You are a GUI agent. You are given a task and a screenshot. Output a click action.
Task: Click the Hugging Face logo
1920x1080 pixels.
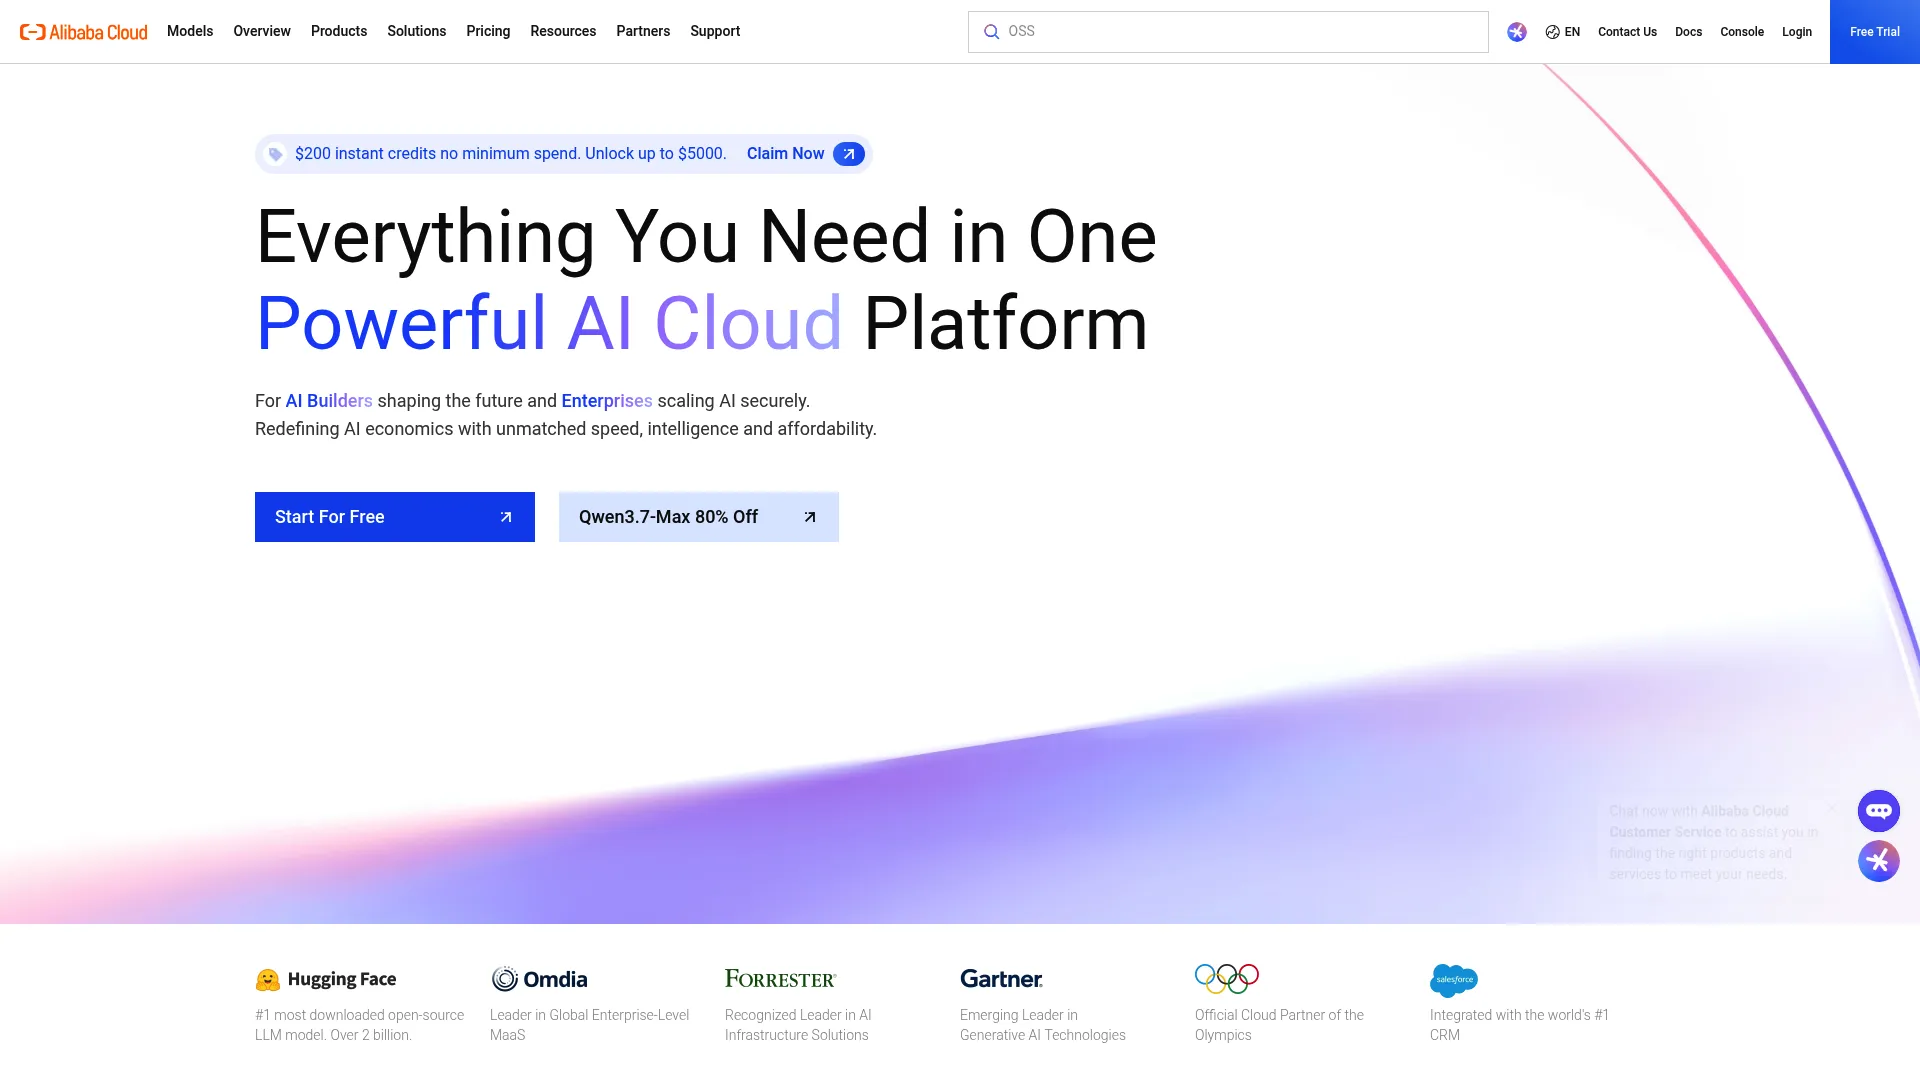[x=326, y=979]
